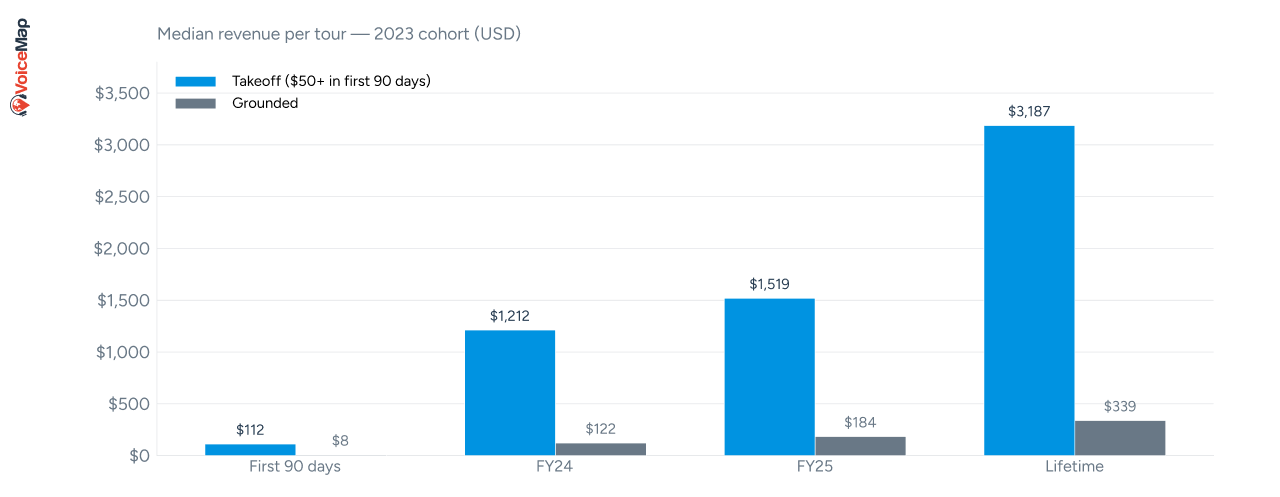Click the blue Takeoff legend swatch
The height and width of the screenshot is (497, 1280).
pos(195,81)
